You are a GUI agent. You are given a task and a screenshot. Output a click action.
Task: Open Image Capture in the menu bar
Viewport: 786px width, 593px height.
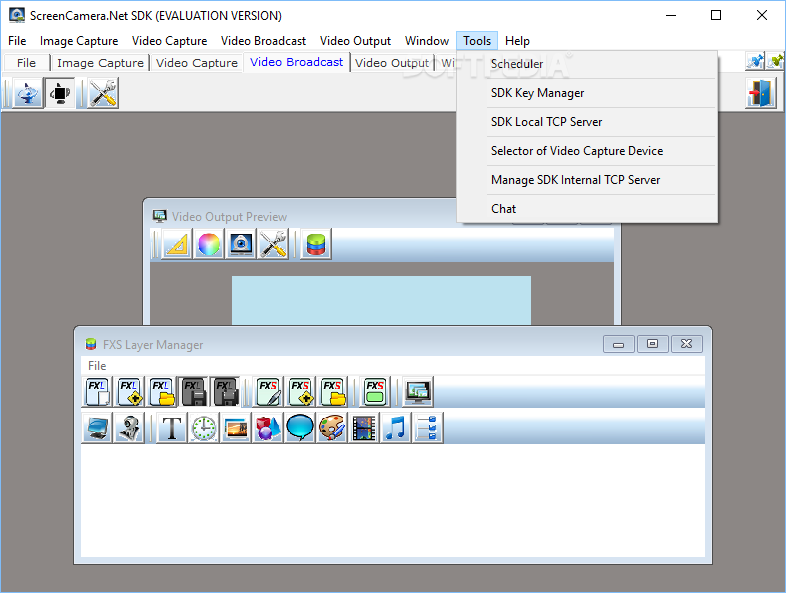[79, 41]
